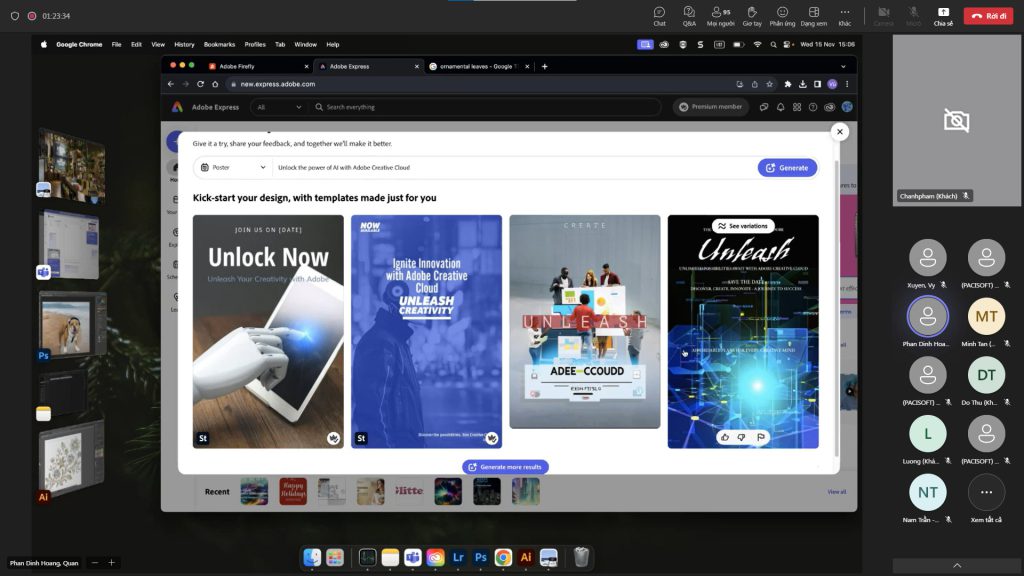1024x576 pixels.
Task: Switch to the Adobe Firefly tab
Action: (x=257, y=66)
